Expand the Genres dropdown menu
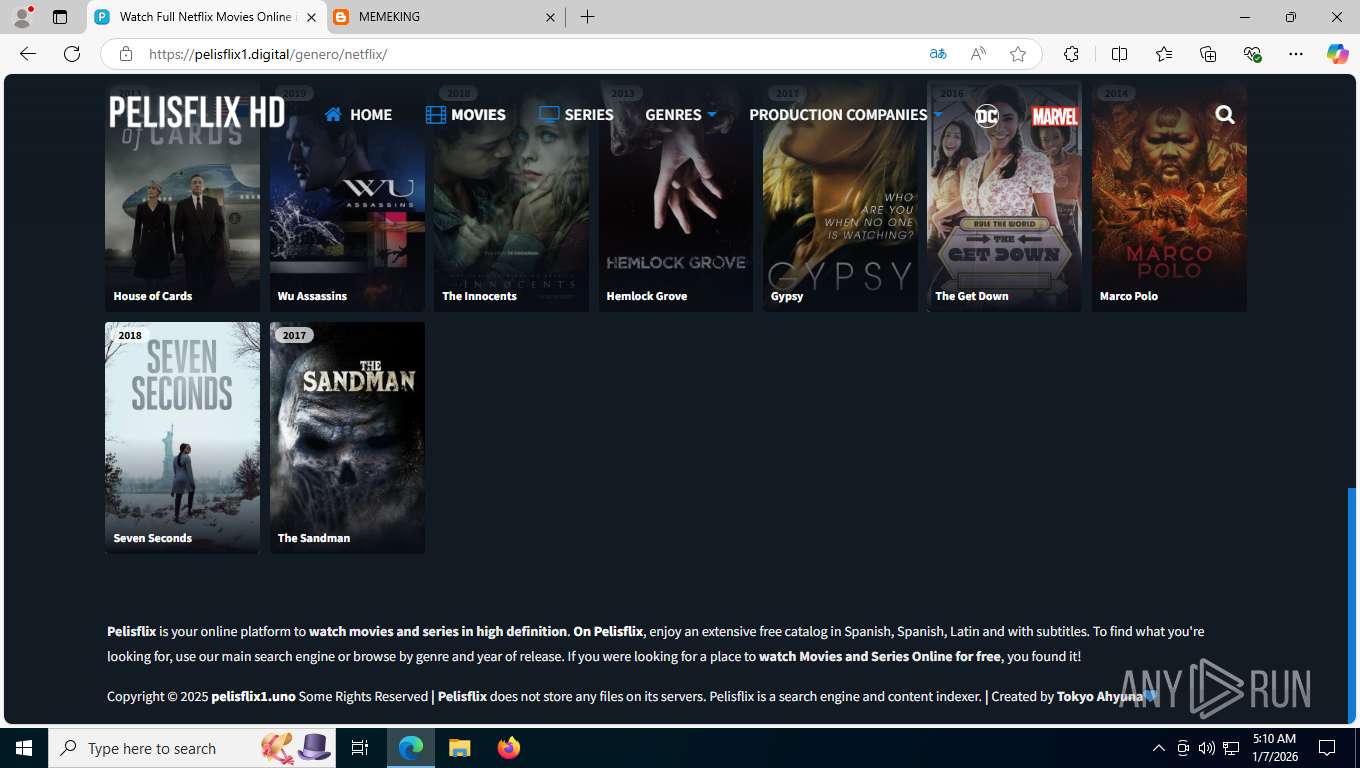Image resolution: width=1360 pixels, height=768 pixels. tap(681, 115)
